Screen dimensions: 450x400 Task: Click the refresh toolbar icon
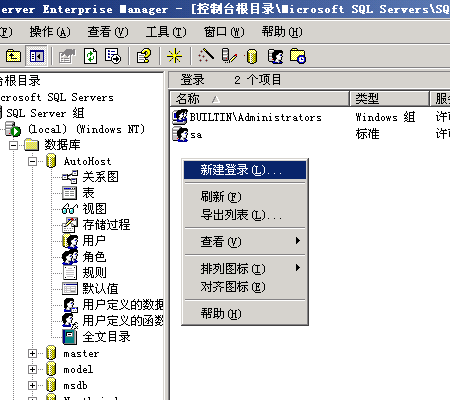[x=90, y=56]
